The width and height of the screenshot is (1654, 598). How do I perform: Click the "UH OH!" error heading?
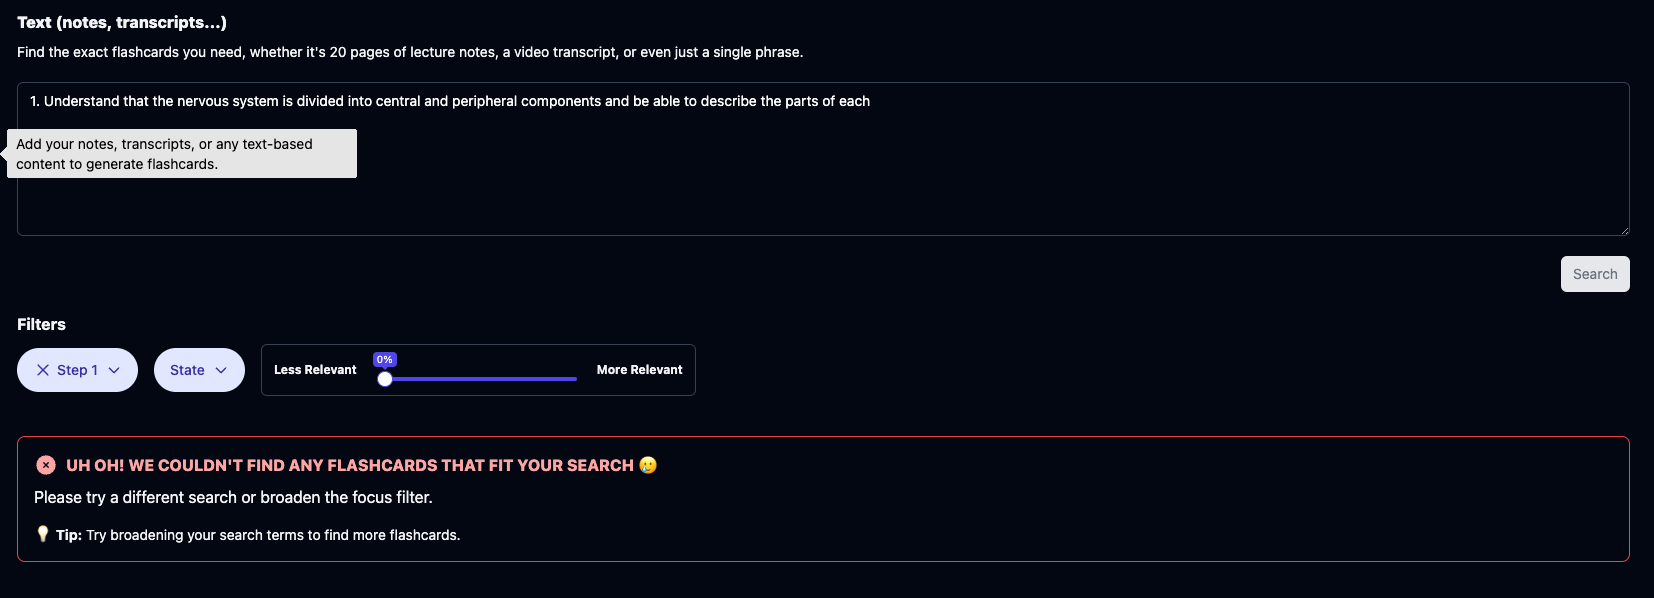350,465
